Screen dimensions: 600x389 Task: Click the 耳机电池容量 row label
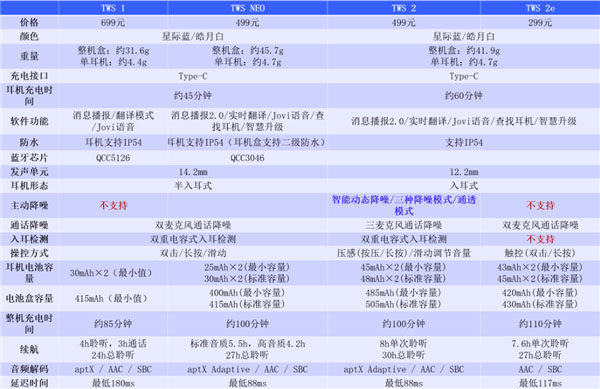[x=29, y=273]
